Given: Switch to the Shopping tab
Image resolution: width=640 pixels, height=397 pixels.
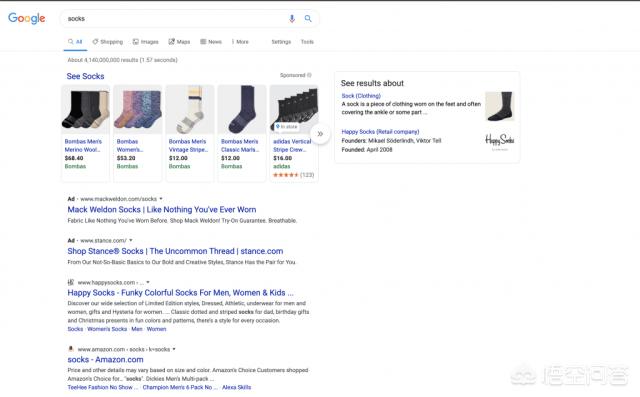Looking at the screenshot, I should [x=107, y=42].
